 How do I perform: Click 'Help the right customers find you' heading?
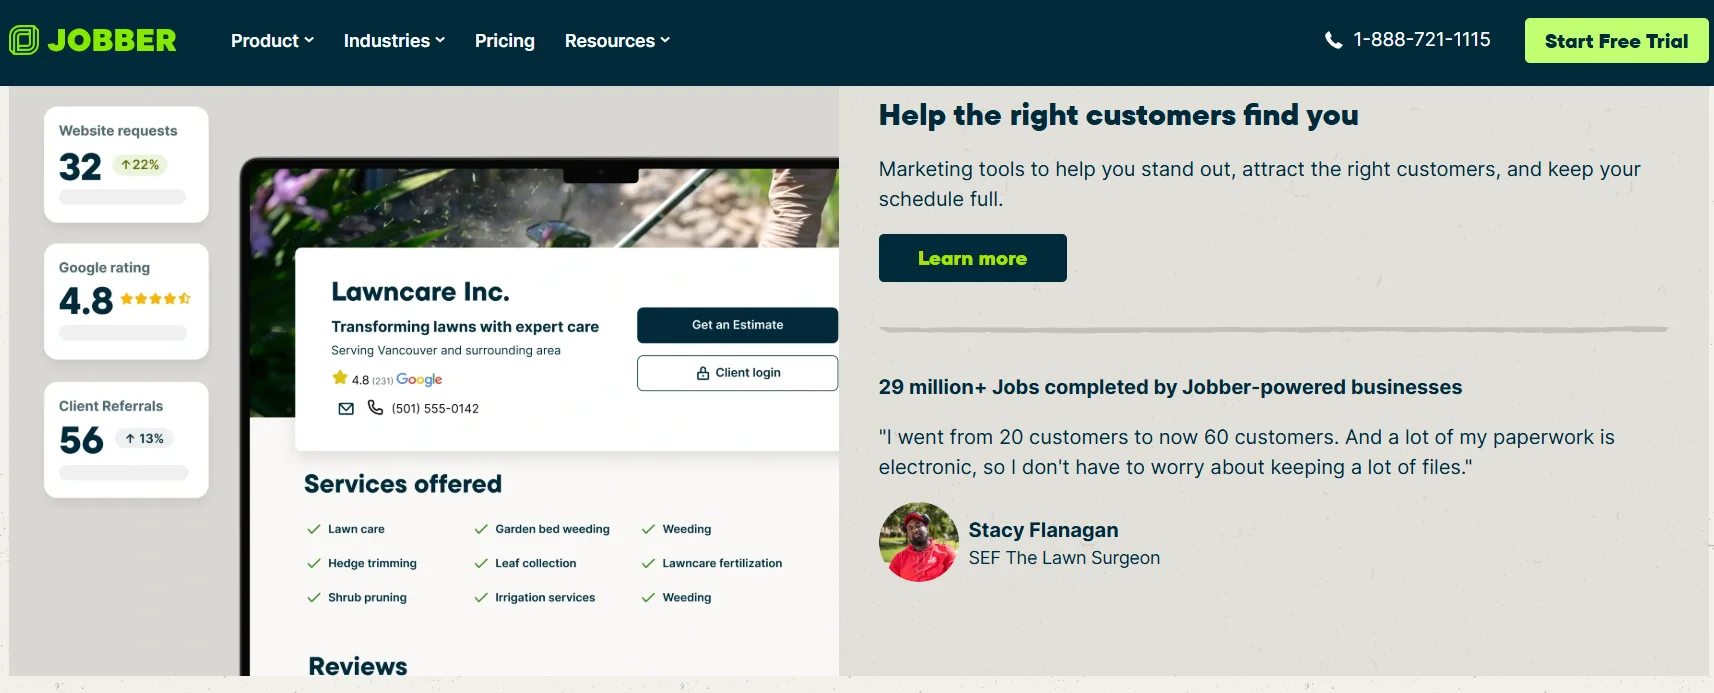tap(1118, 115)
